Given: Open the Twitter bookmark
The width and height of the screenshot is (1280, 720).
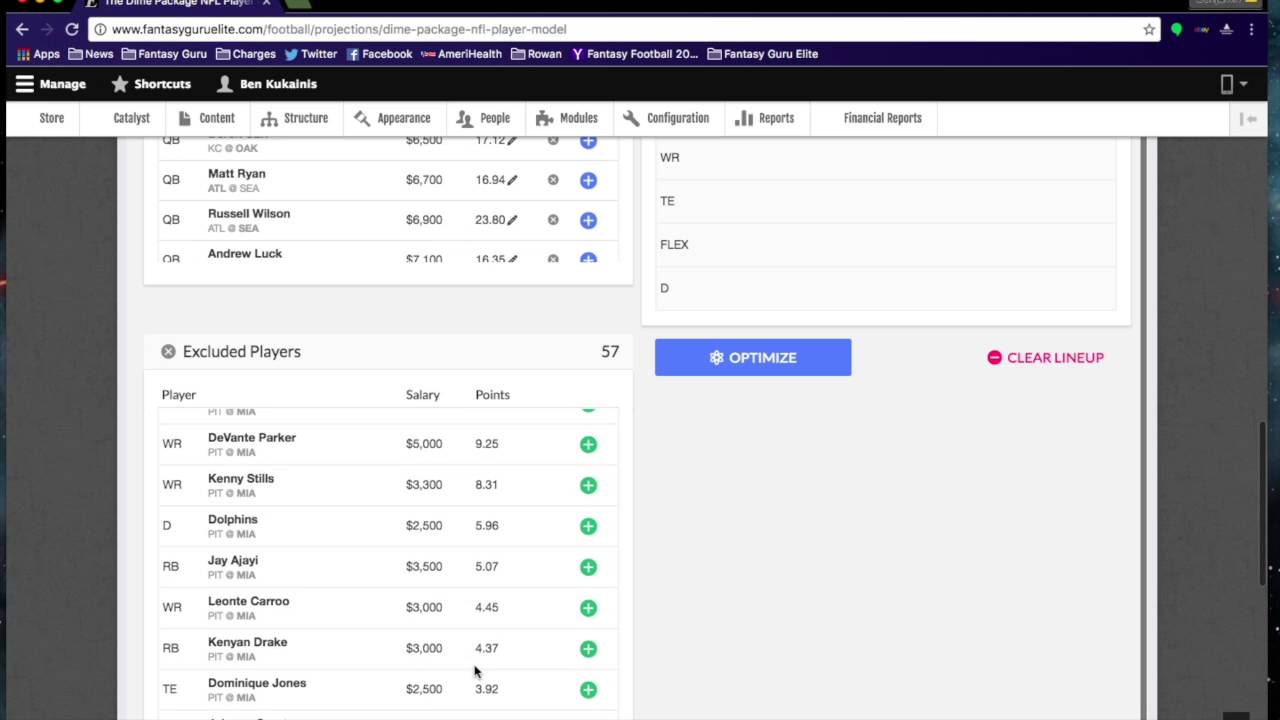Looking at the screenshot, I should pyautogui.click(x=311, y=54).
